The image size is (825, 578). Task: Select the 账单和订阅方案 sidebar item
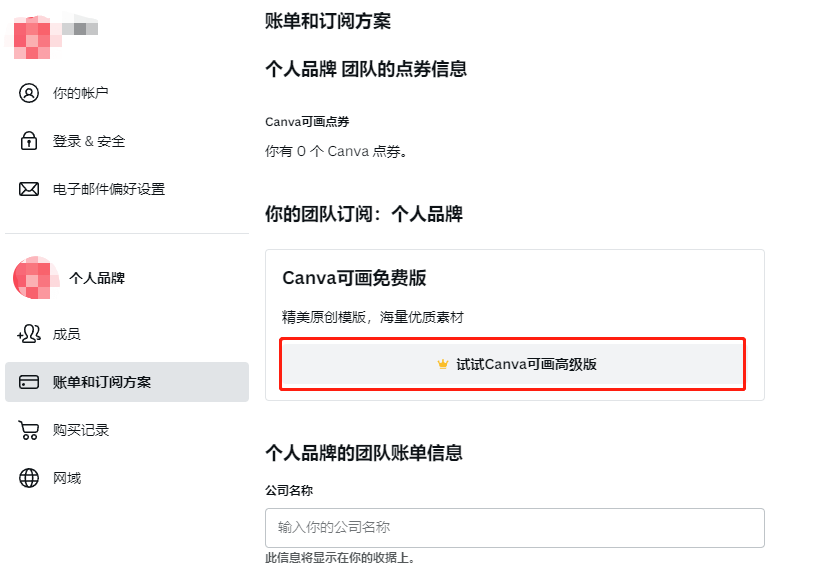click(102, 382)
